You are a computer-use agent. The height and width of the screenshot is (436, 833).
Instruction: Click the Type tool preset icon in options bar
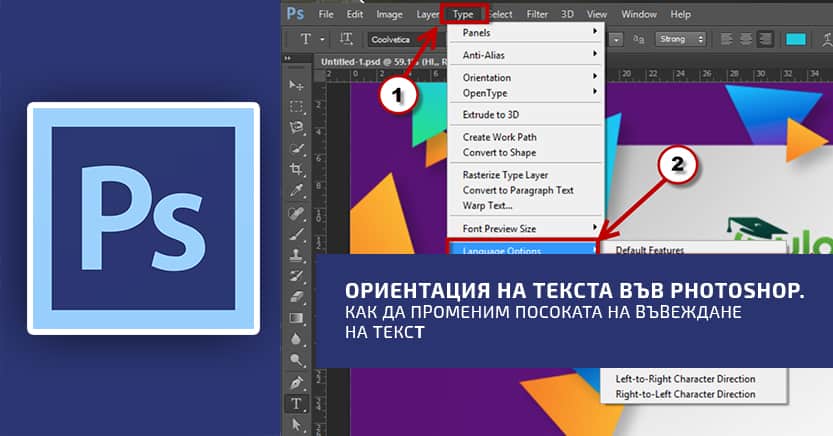(x=306, y=39)
